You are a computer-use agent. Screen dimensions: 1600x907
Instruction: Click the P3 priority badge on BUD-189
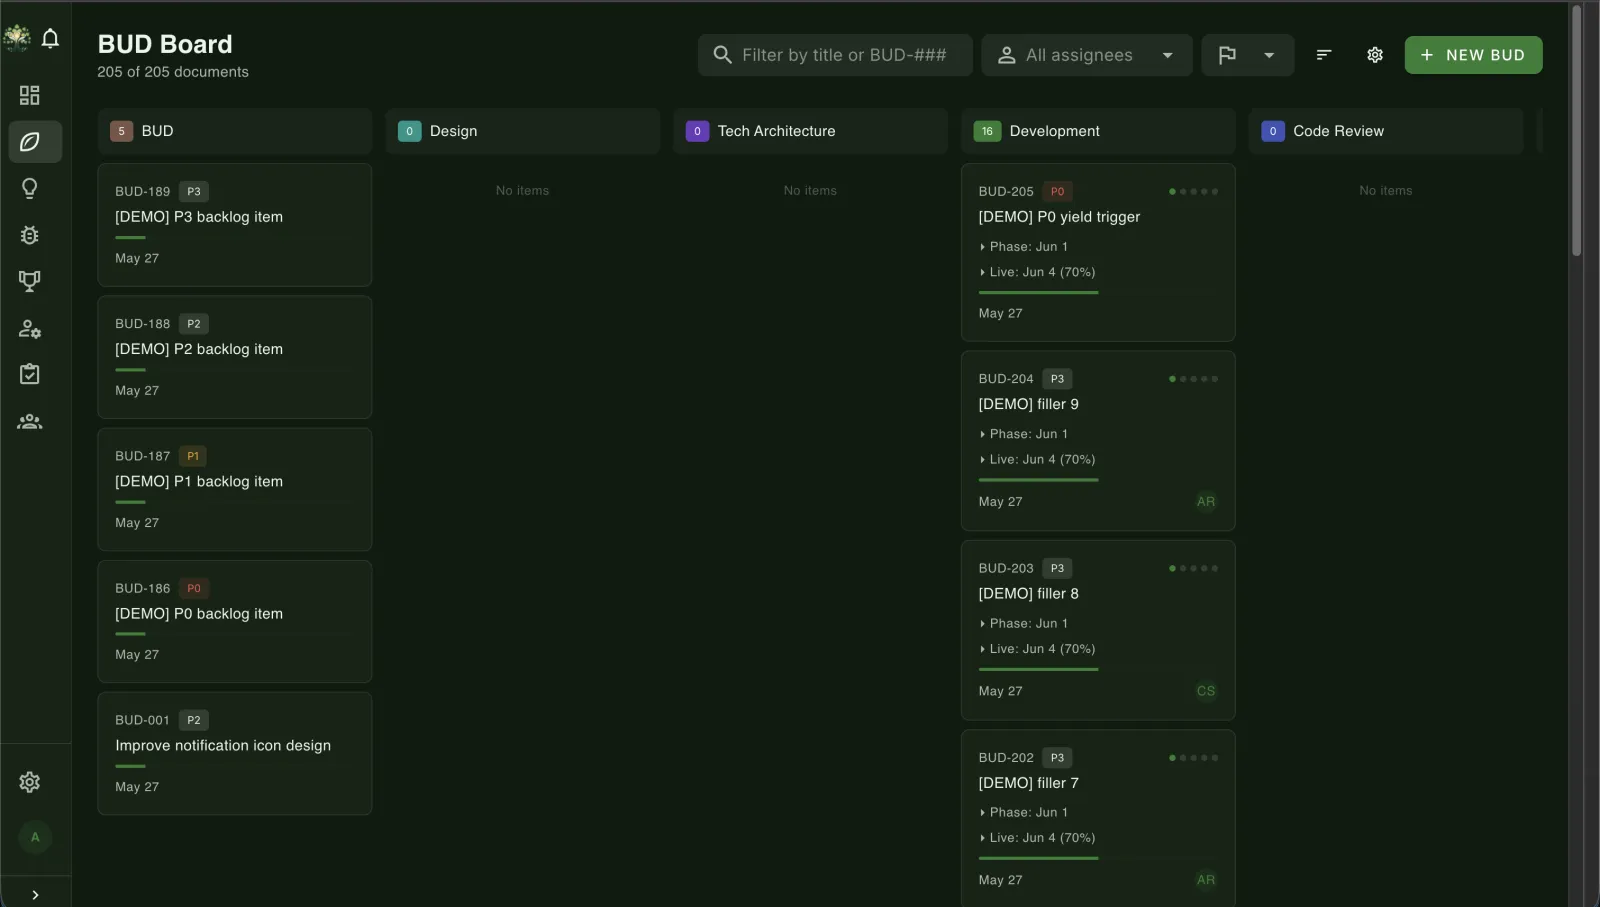(x=194, y=192)
